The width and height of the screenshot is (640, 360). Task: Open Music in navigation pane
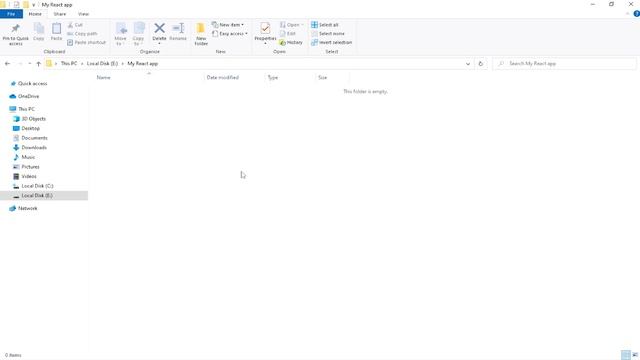click(28, 157)
